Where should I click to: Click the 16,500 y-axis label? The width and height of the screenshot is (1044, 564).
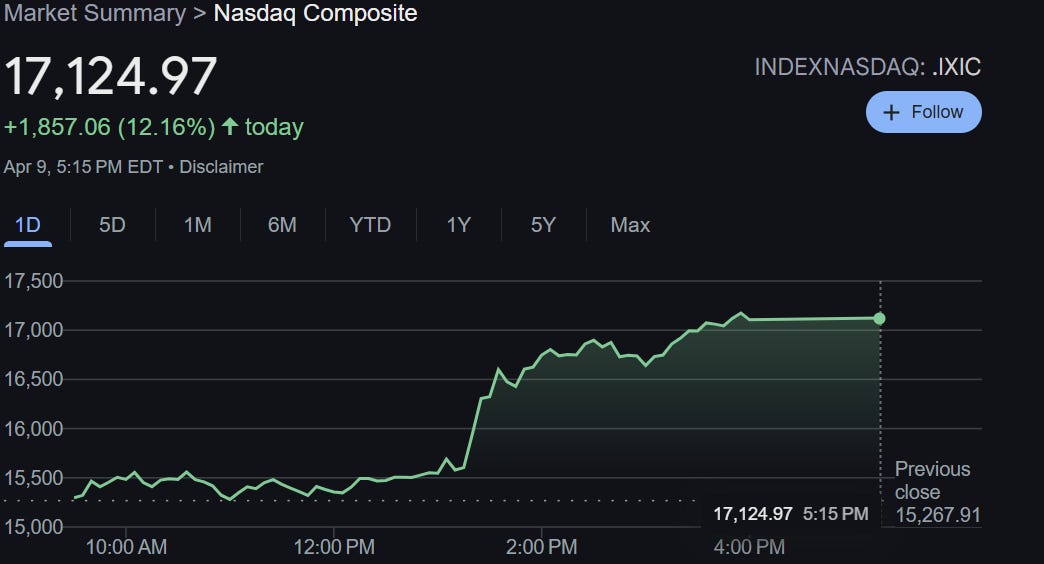pyautogui.click(x=33, y=380)
